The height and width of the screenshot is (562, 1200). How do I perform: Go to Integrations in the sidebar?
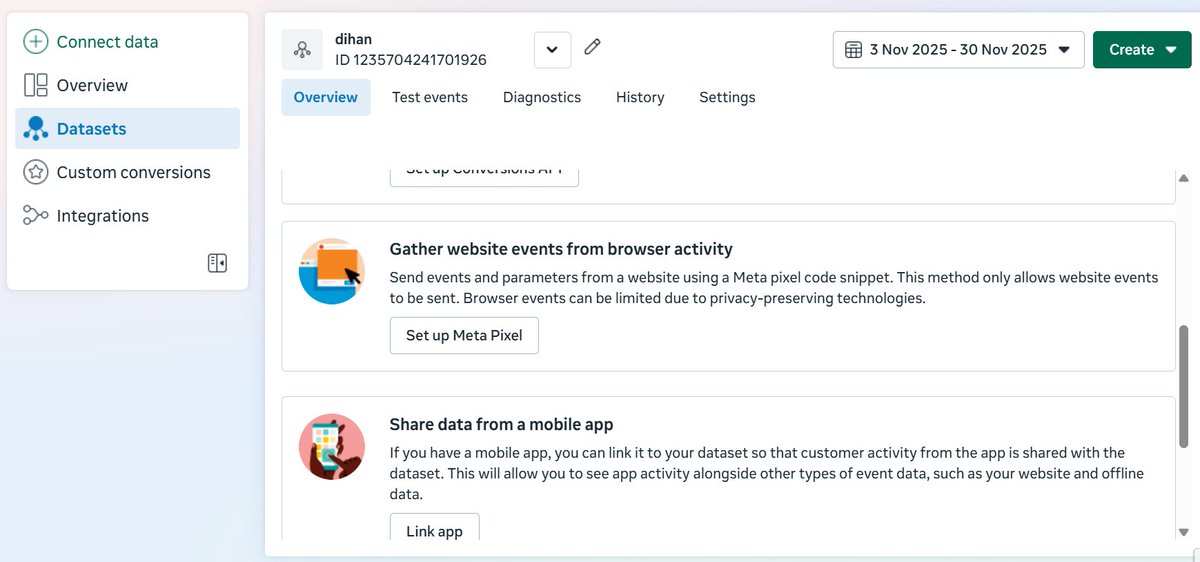(x=127, y=216)
